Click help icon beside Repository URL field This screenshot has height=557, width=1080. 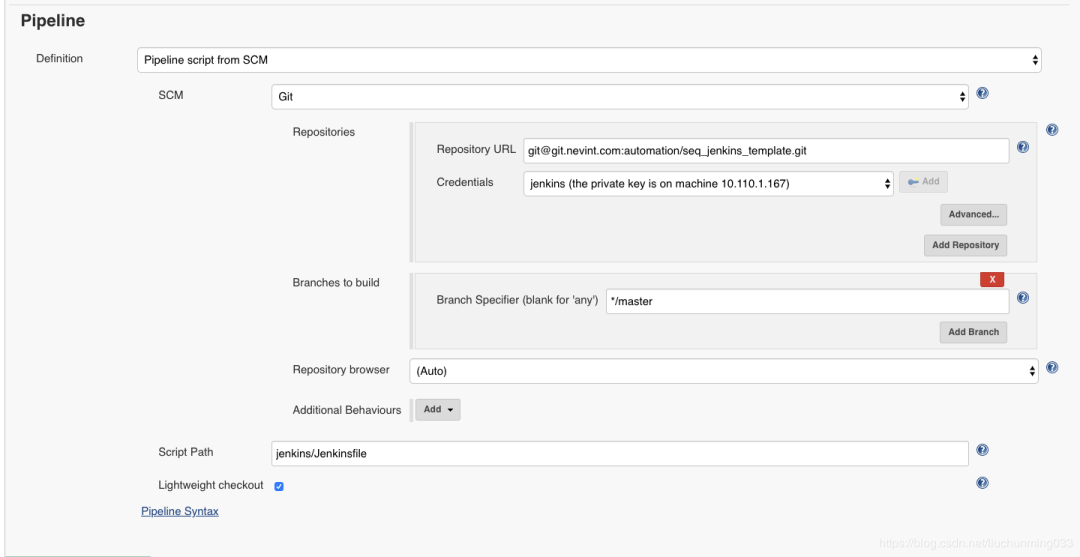(1023, 147)
